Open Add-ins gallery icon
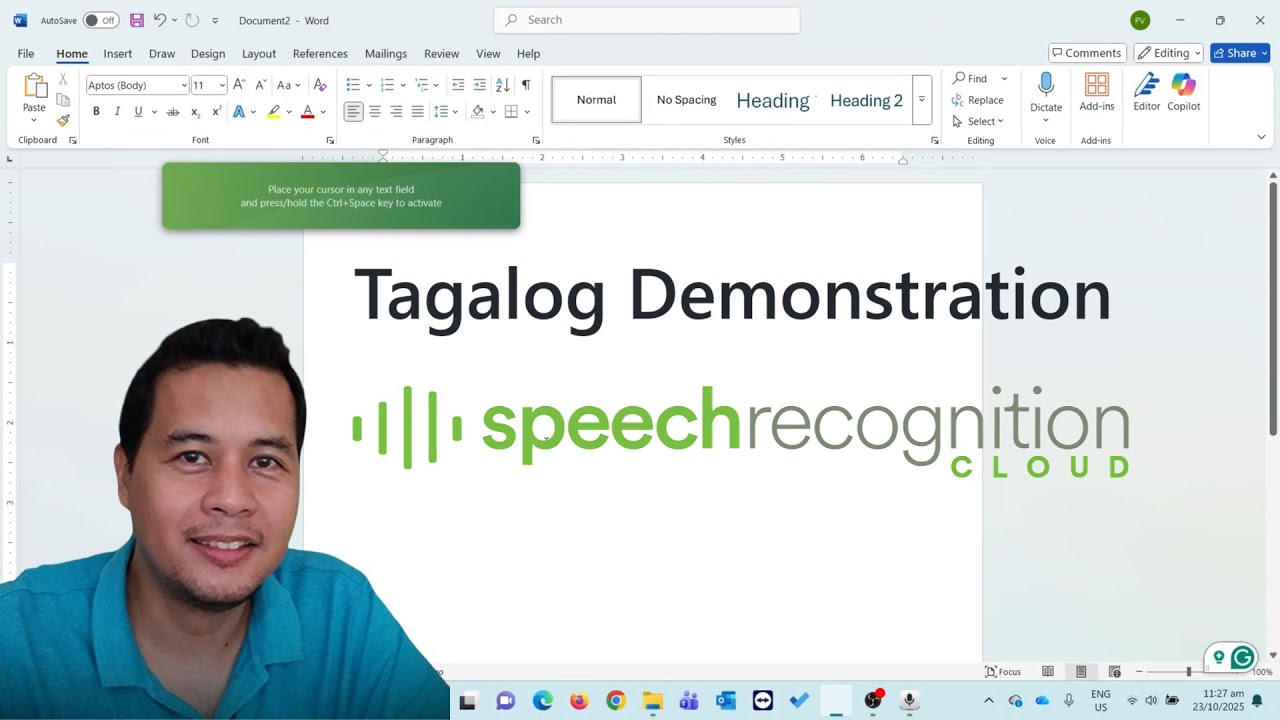The image size is (1280, 720). [1097, 85]
